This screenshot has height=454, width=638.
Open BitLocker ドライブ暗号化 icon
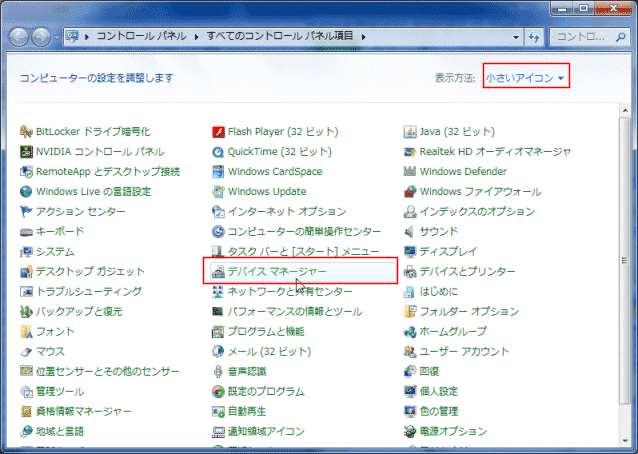[x=26, y=132]
